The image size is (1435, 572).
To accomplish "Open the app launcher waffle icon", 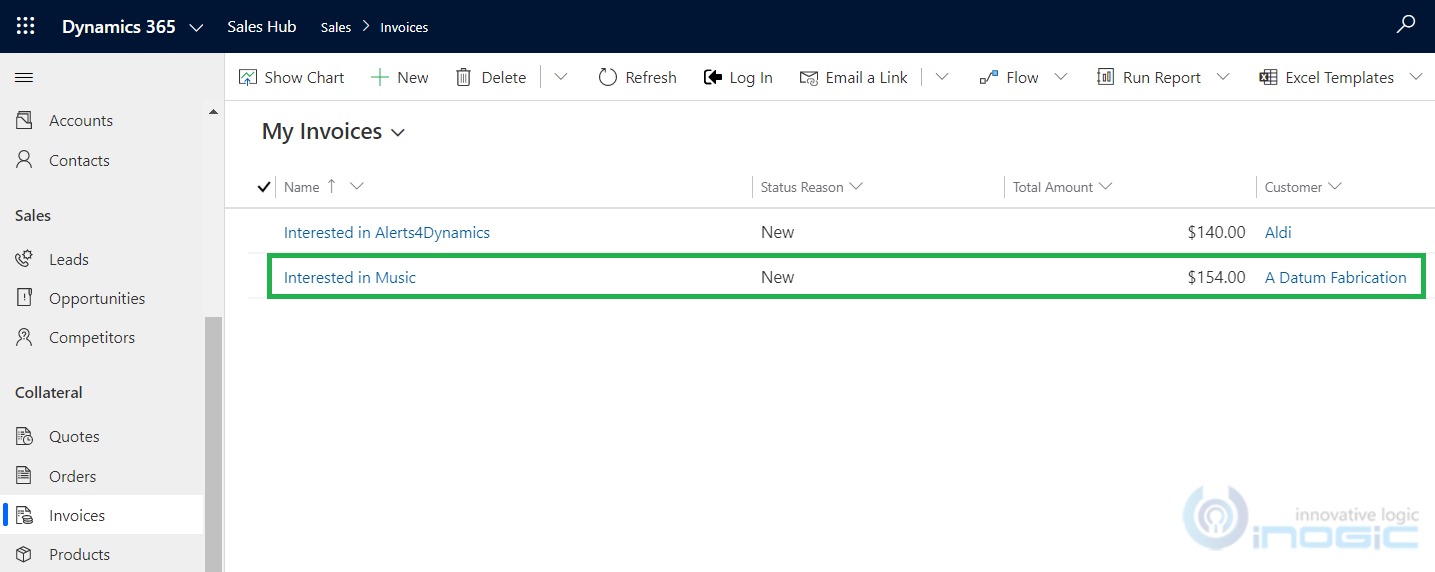I will 25,26.
